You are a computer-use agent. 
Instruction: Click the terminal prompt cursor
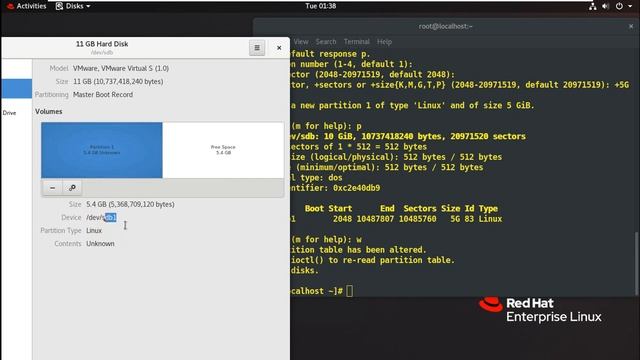click(x=349, y=291)
